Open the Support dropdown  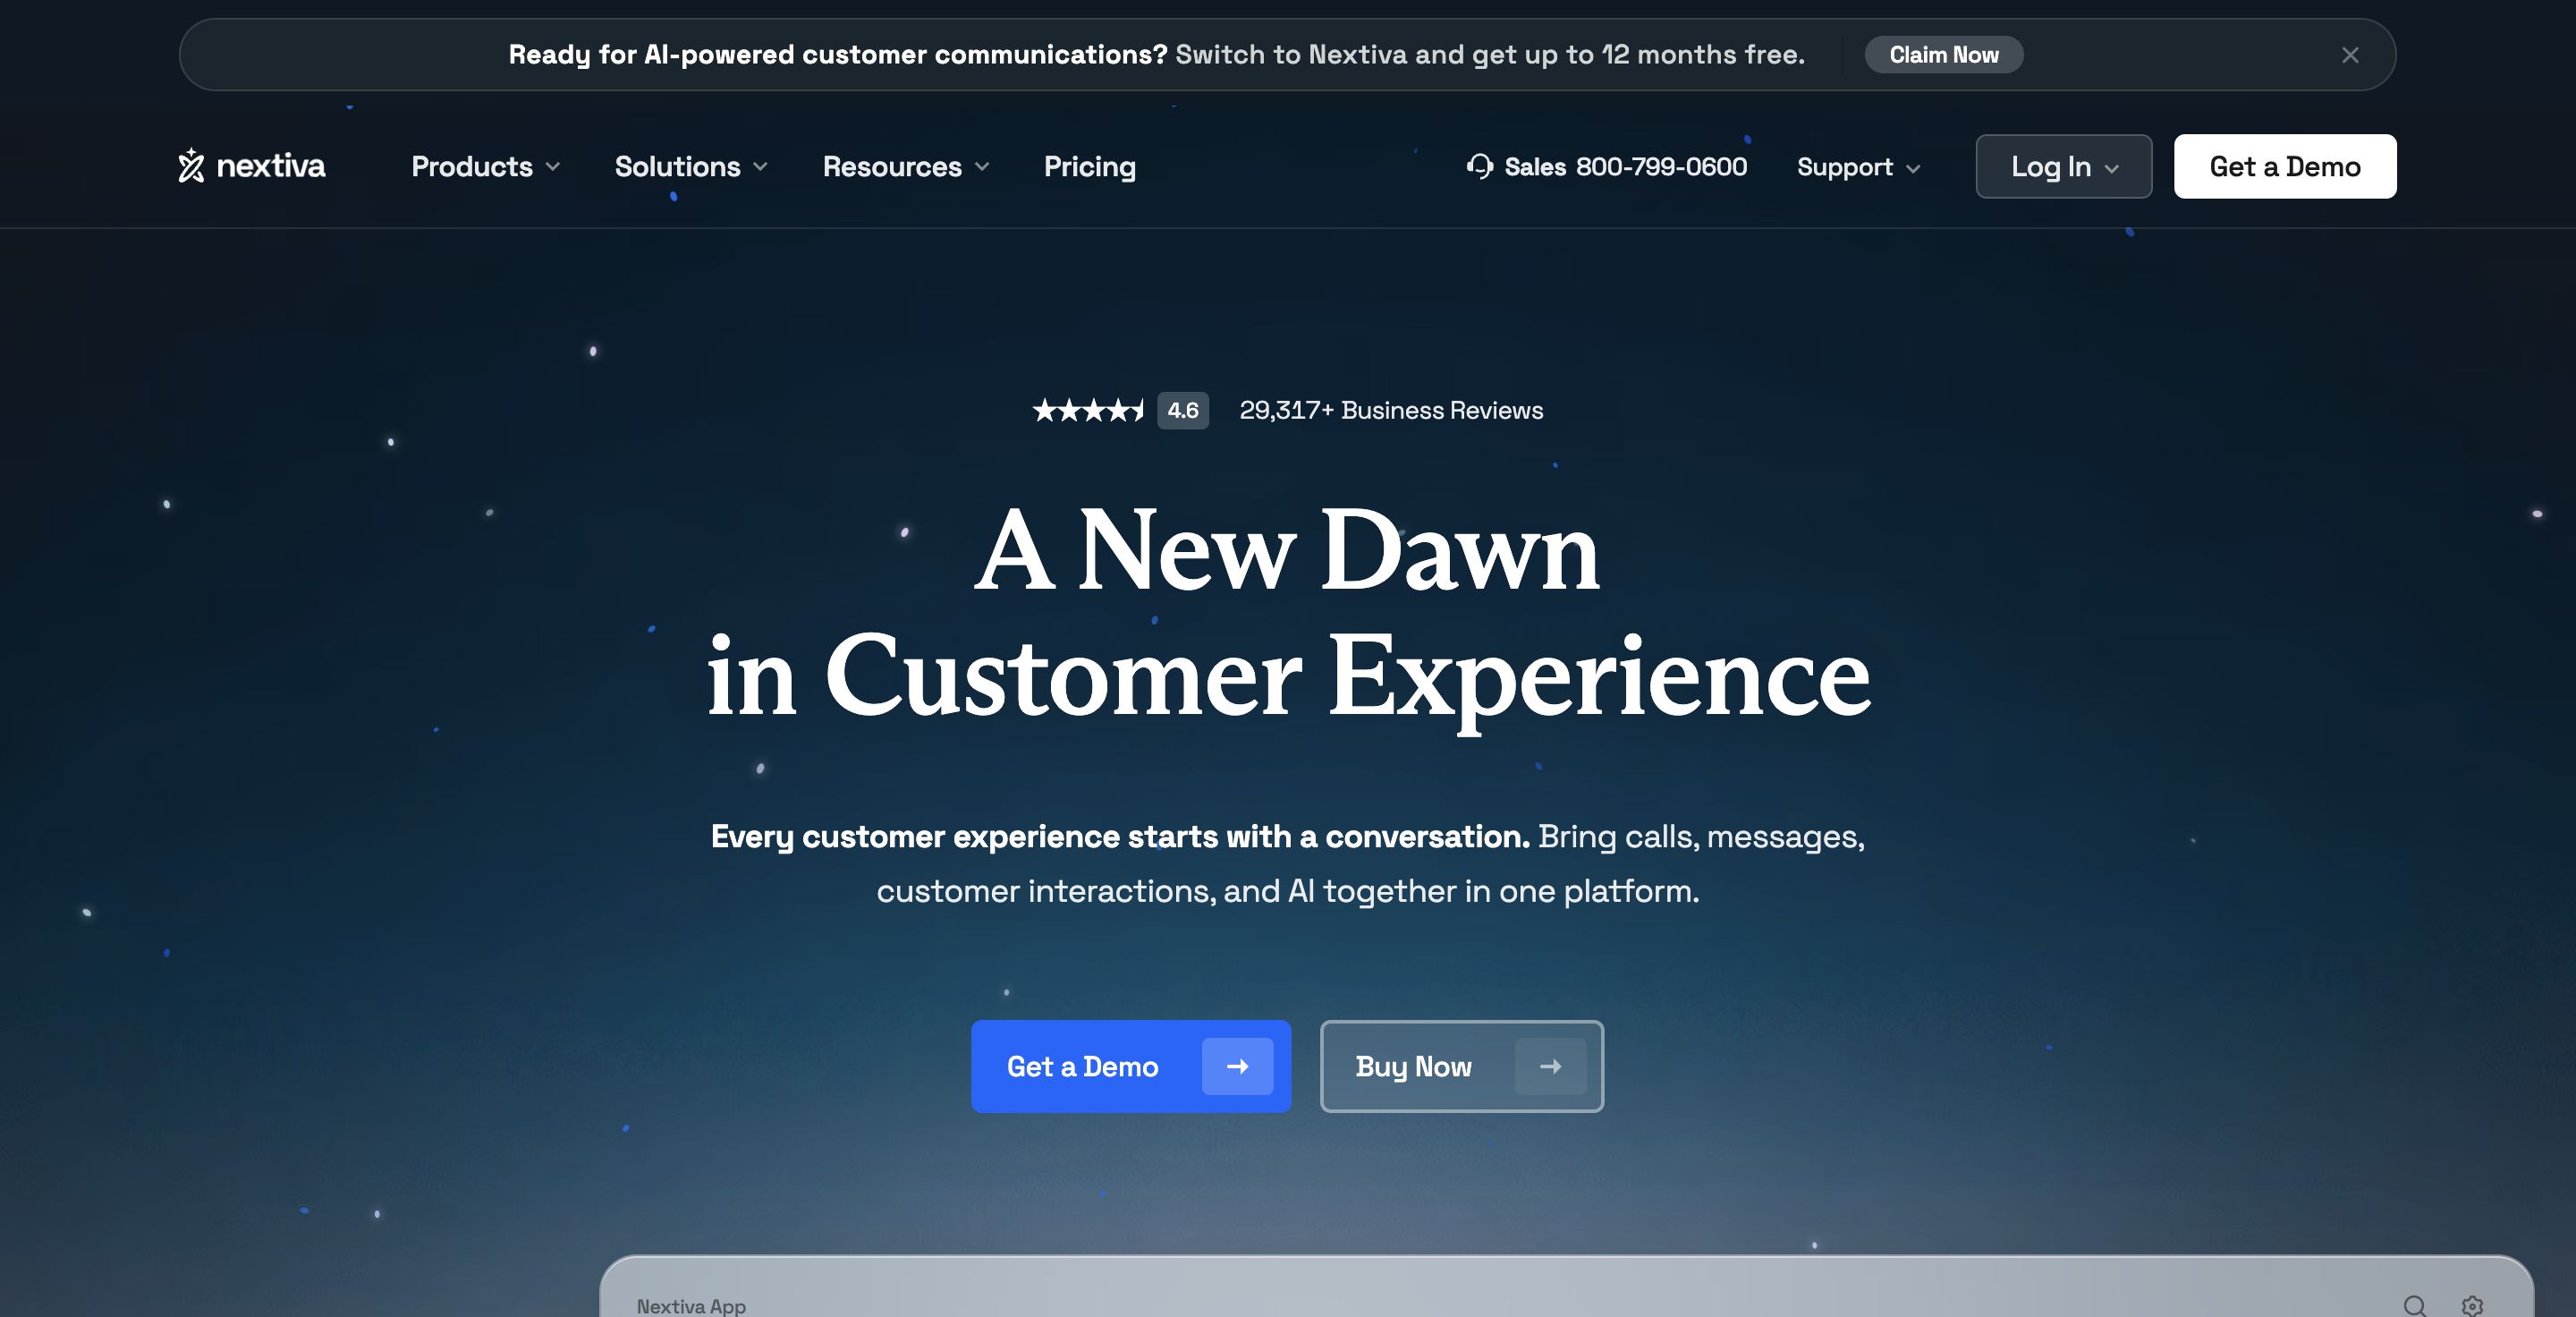(1858, 167)
